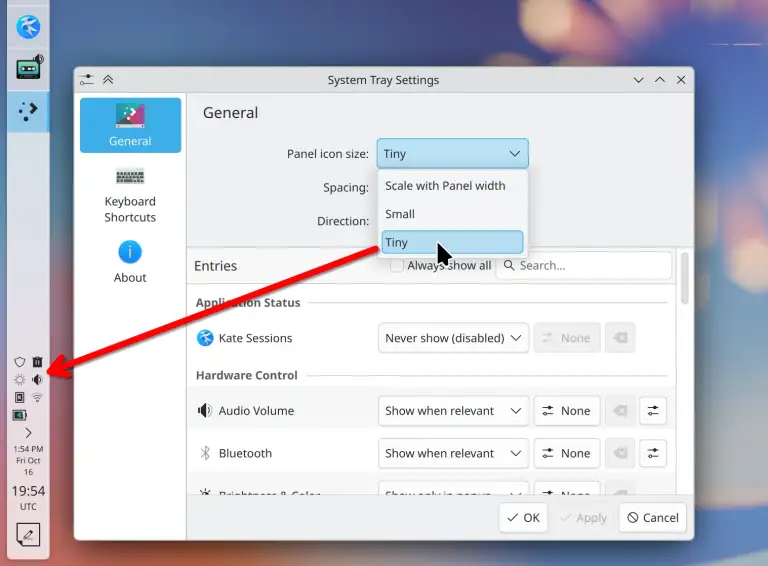768x566 pixels.
Task: Open Audio Volume visibility dropdown
Action: click(x=453, y=411)
